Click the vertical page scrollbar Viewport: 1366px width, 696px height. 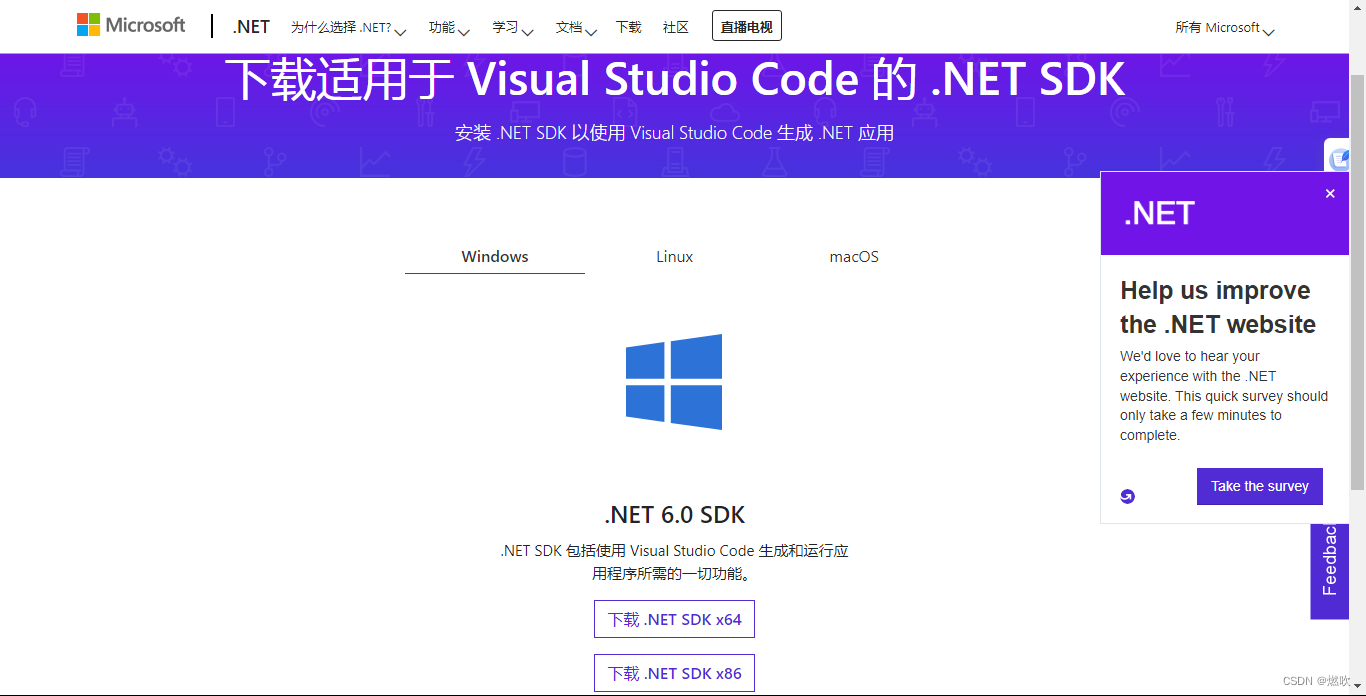tap(1357, 283)
